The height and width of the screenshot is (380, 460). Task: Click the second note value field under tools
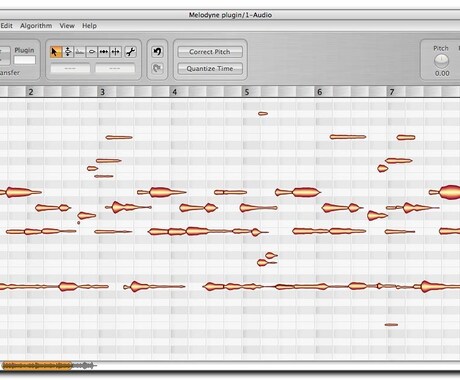(115, 68)
